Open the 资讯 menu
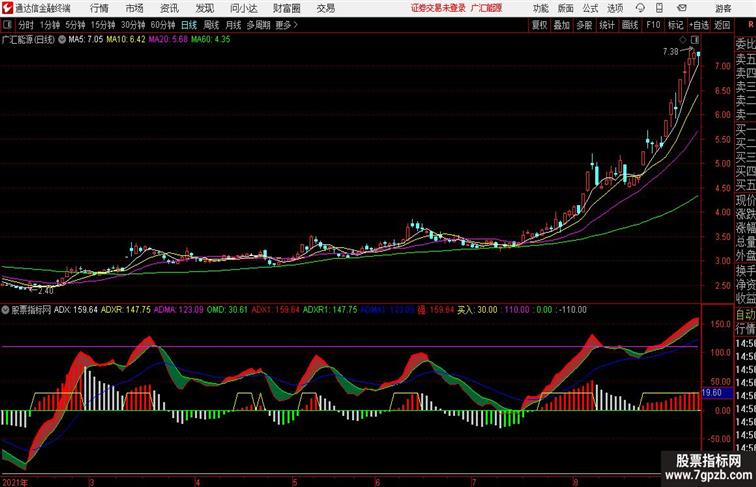 click(169, 8)
